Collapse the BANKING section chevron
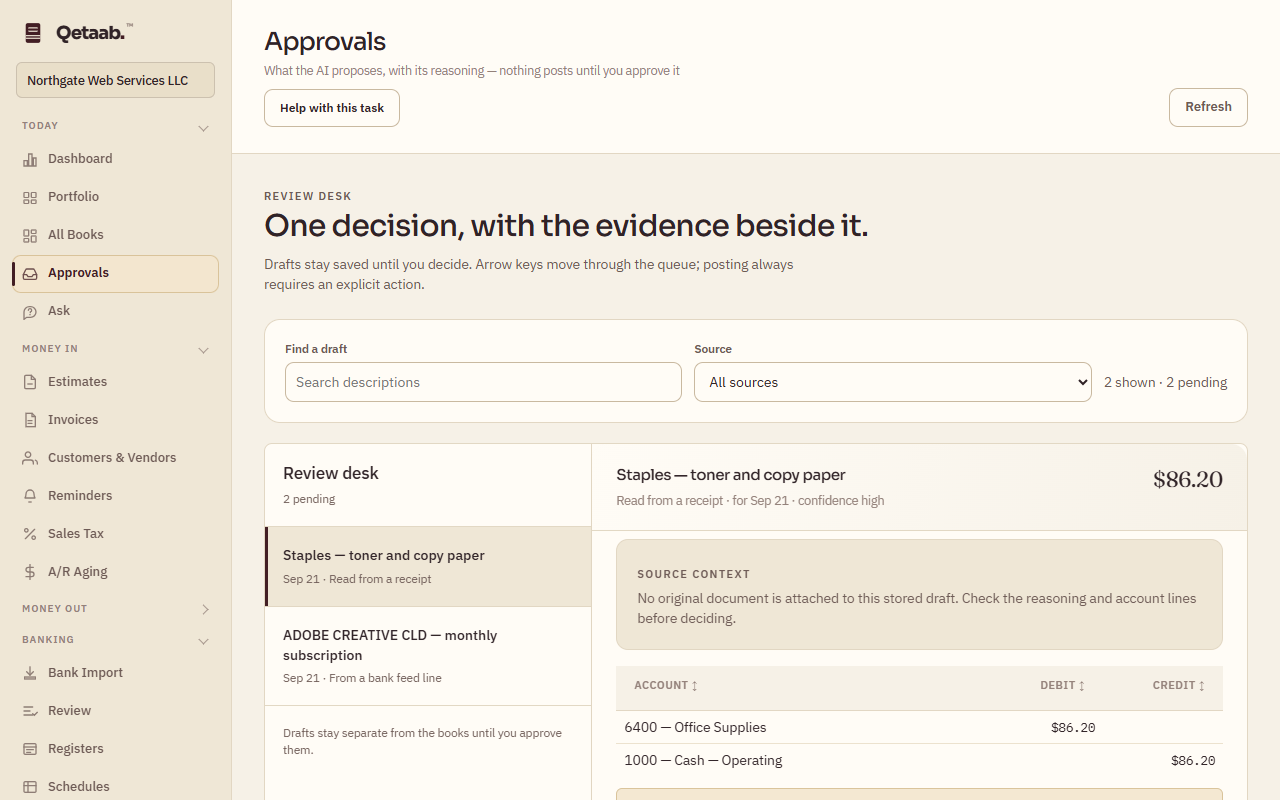The image size is (1280, 800). coord(204,641)
